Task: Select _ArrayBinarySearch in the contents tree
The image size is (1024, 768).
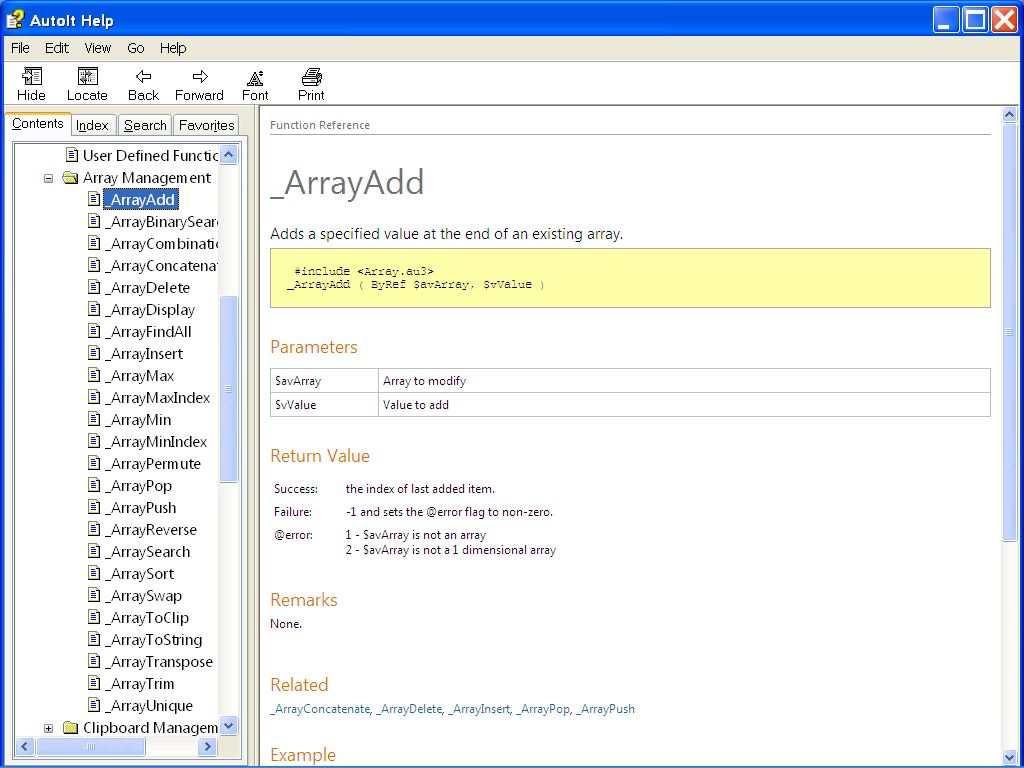Action: tap(161, 221)
